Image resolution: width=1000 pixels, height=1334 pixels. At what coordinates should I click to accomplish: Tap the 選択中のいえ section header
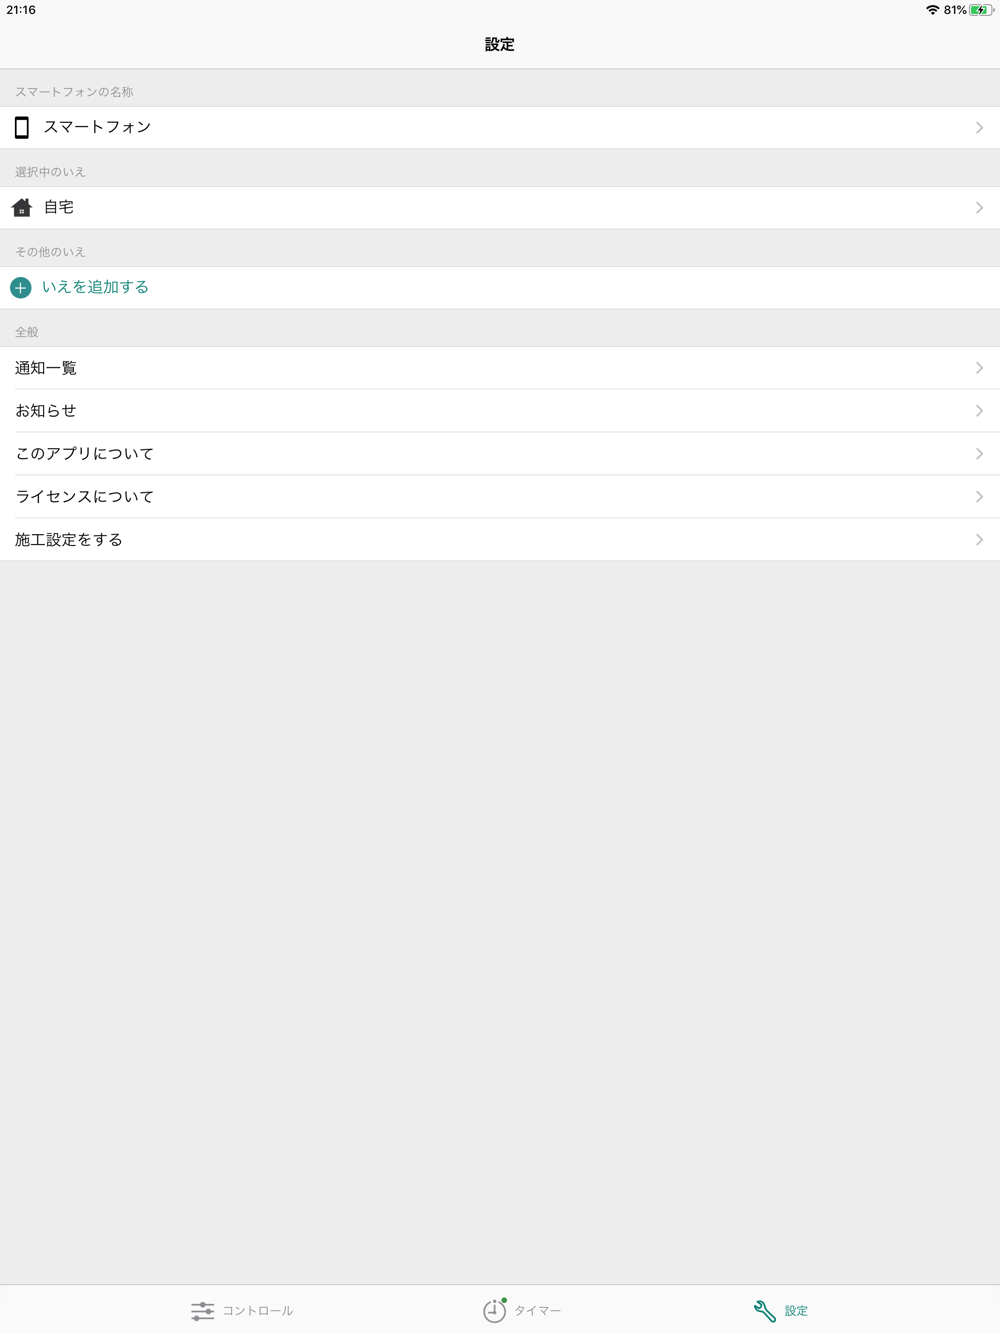pos(50,172)
